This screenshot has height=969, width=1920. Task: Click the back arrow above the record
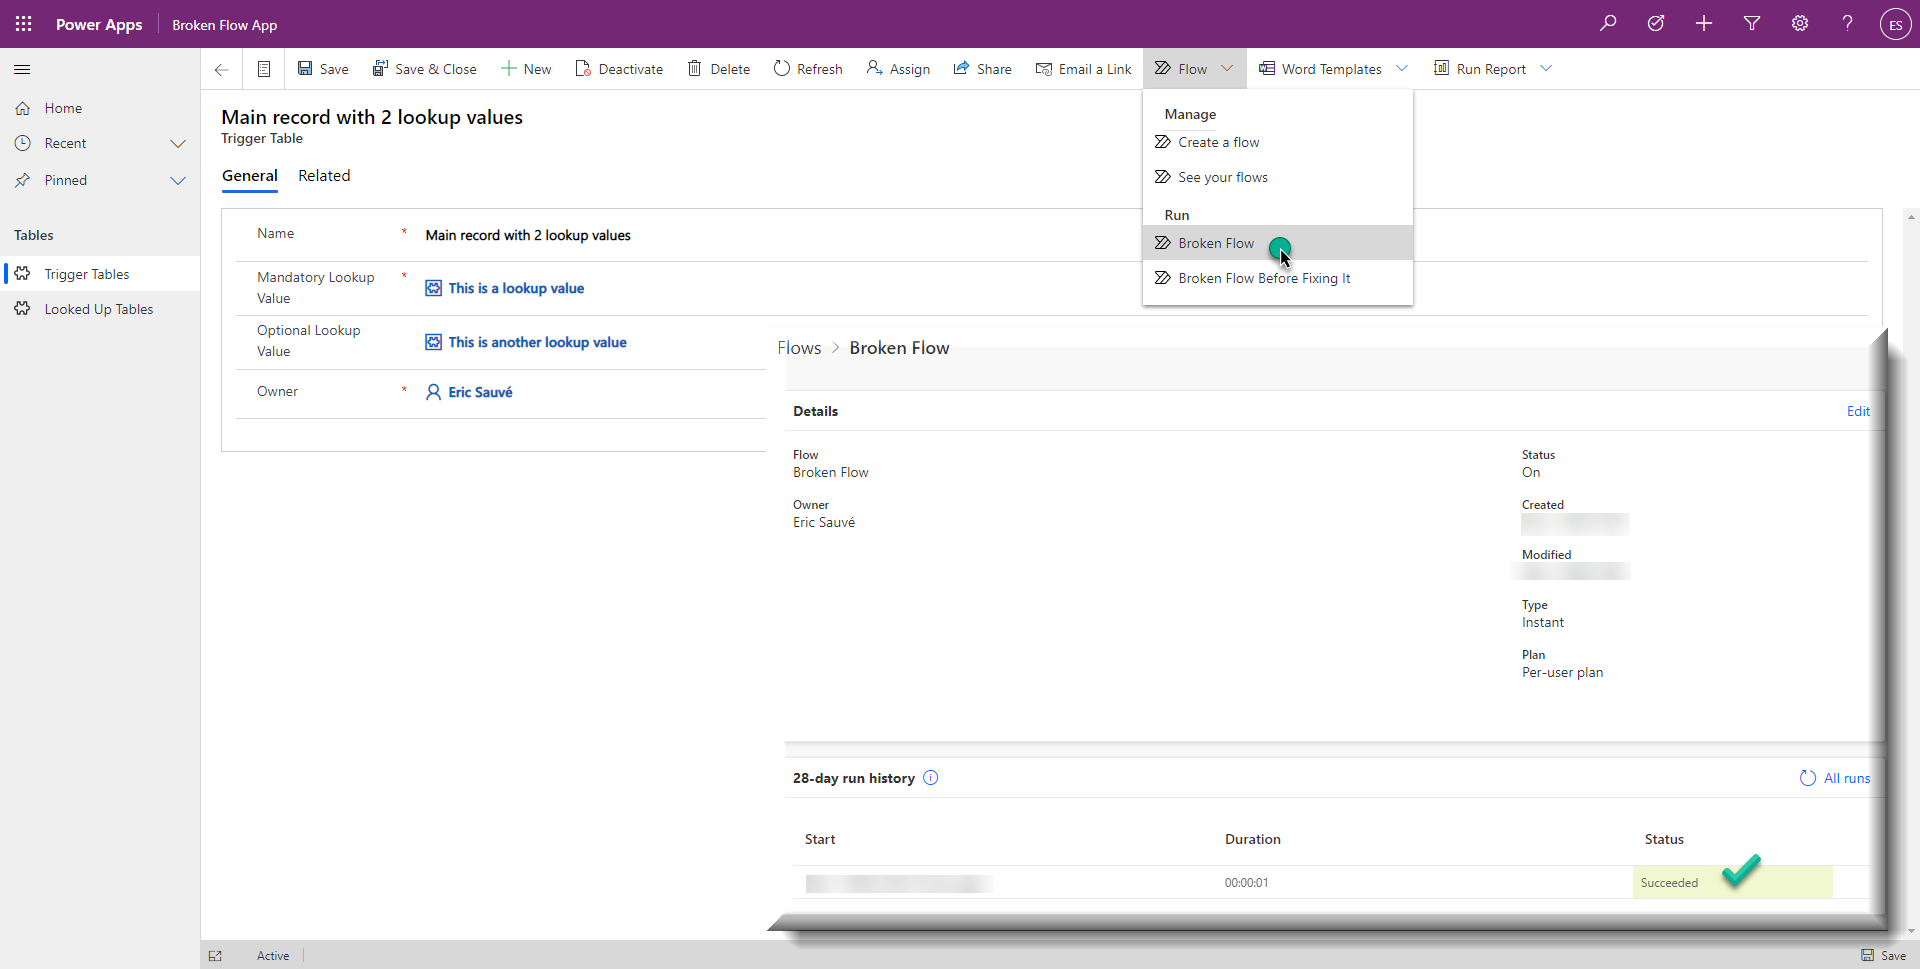click(221, 69)
